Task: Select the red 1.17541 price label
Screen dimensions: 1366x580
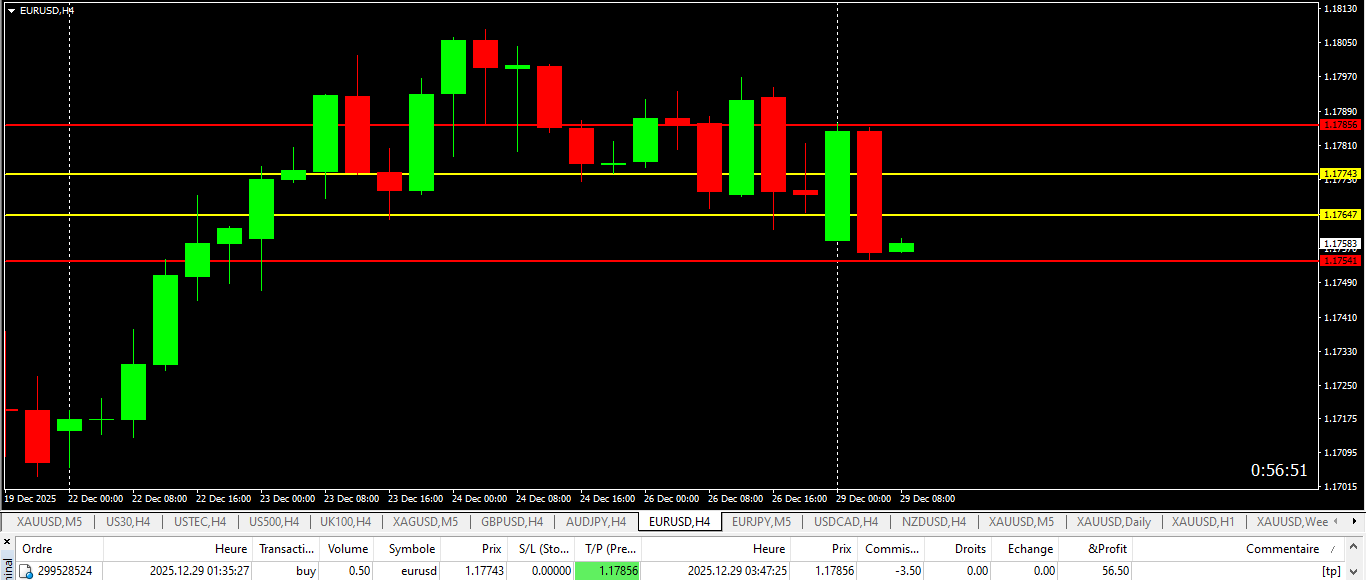Action: point(1340,260)
